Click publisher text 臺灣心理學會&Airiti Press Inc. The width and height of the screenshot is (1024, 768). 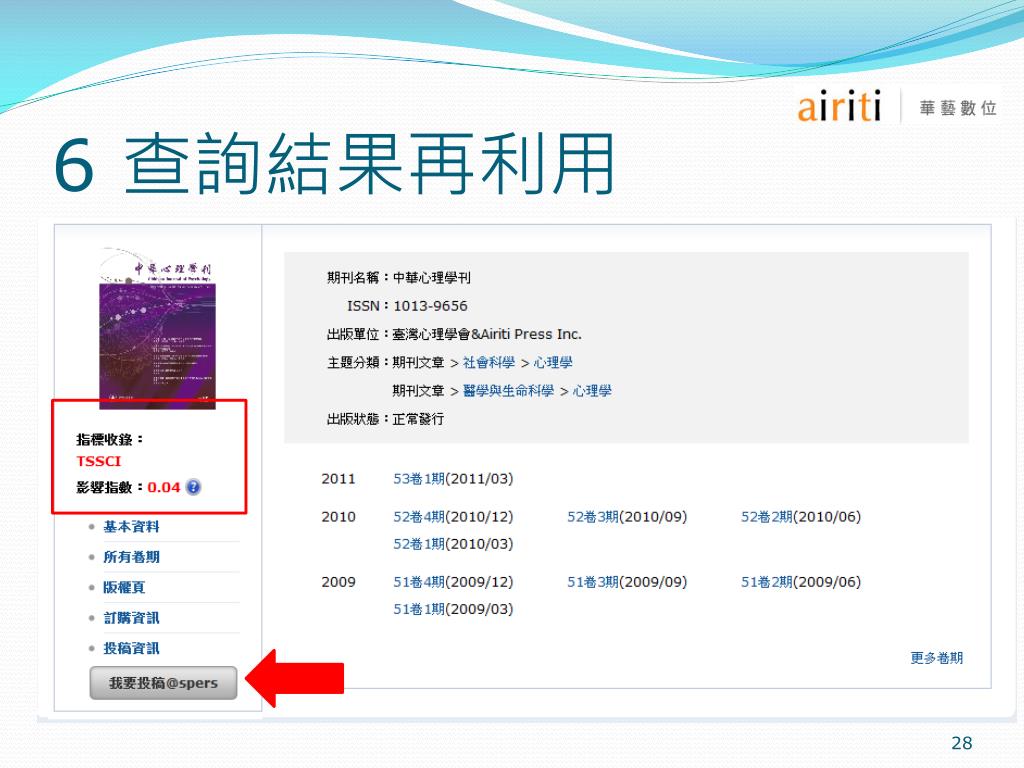tap(487, 334)
